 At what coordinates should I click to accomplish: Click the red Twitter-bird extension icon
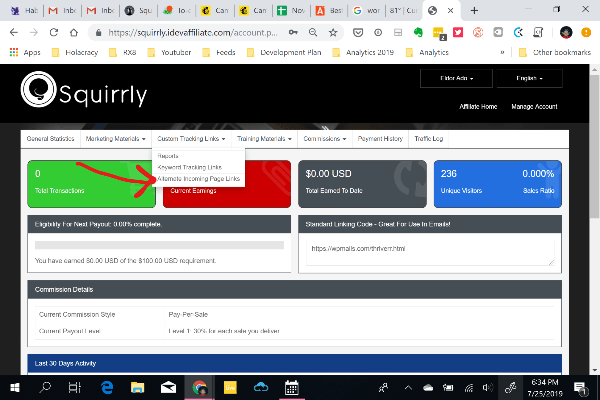pyautogui.click(x=458, y=33)
